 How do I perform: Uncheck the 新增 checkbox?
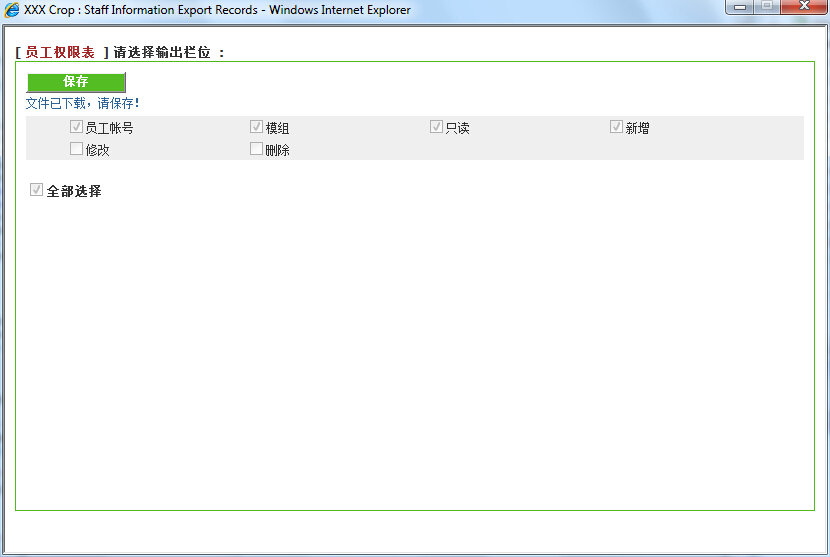[616, 127]
